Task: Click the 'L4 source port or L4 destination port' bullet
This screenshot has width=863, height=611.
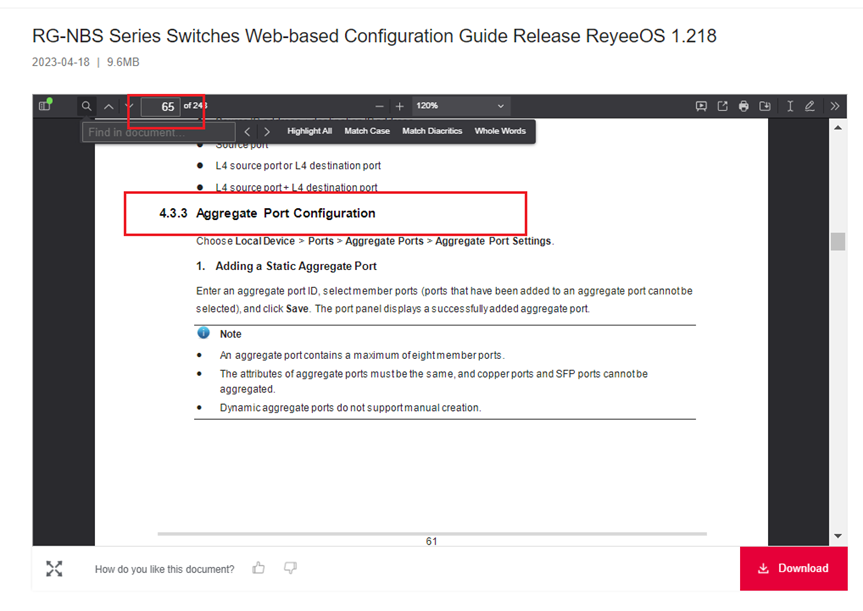Action: pyautogui.click(x=298, y=166)
